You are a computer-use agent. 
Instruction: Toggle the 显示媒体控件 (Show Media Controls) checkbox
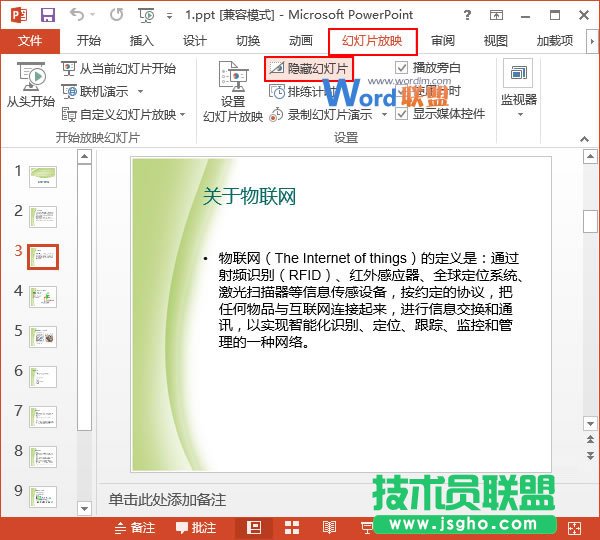pos(401,114)
